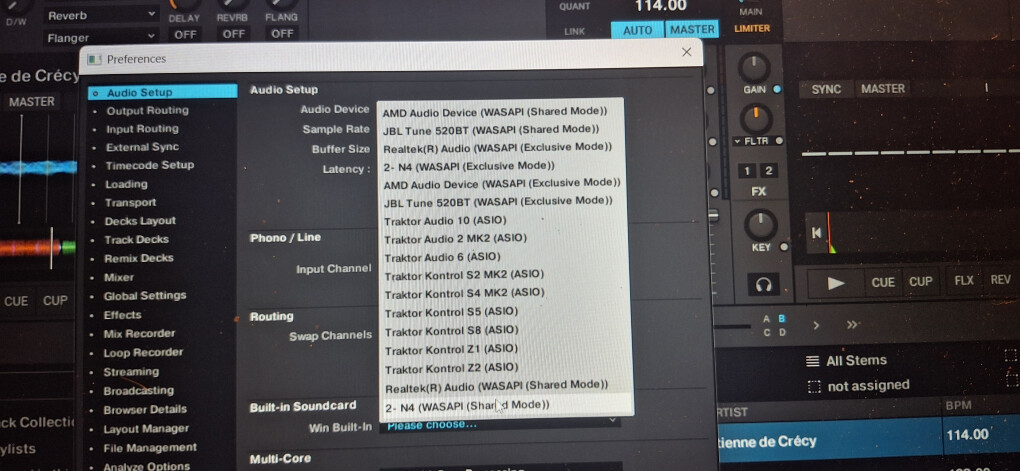Turn the GAIN knob in the mixer
The width and height of the screenshot is (1020, 471).
(754, 68)
